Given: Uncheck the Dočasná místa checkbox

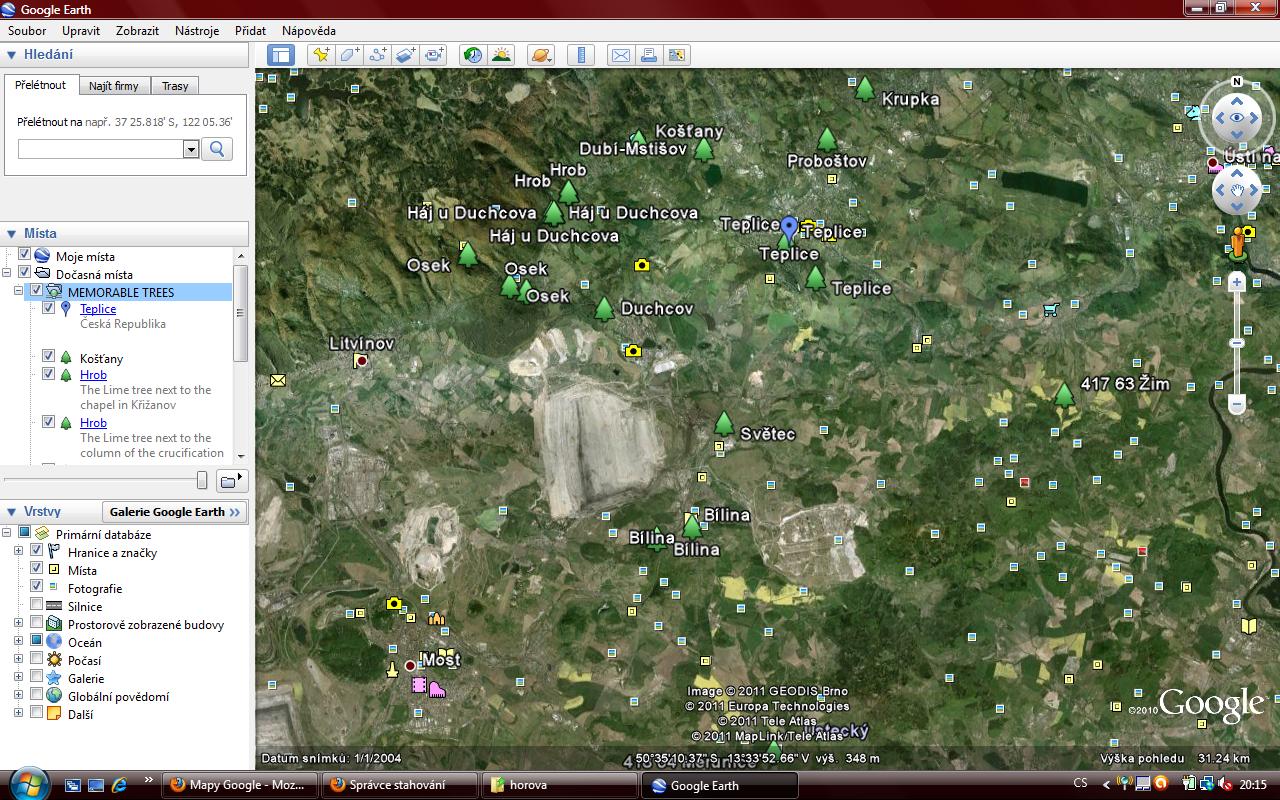Looking at the screenshot, I should 25,273.
